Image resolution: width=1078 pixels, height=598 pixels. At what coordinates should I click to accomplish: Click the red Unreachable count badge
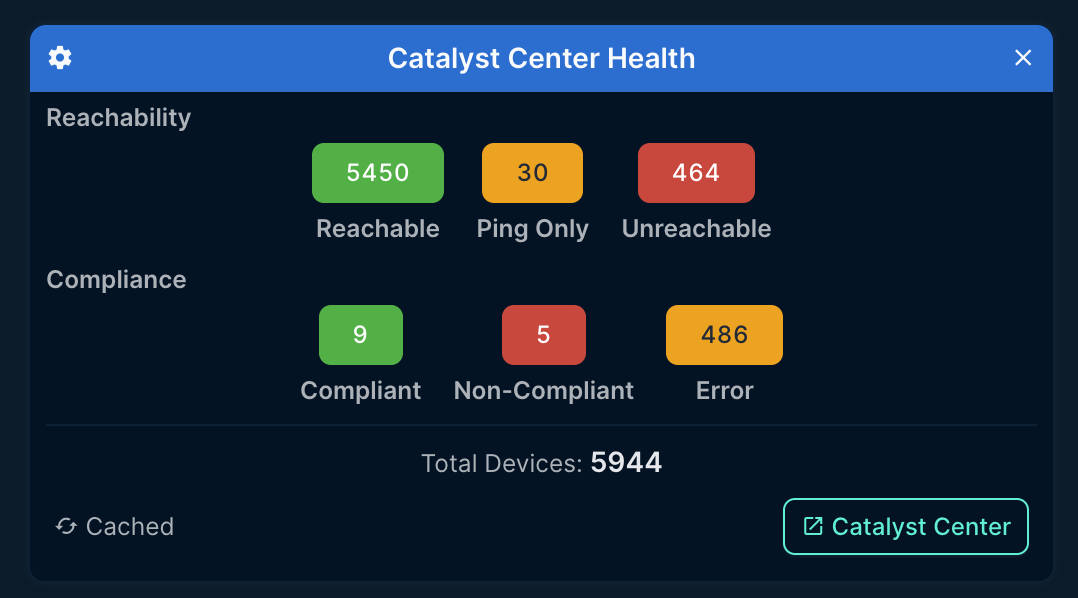click(x=696, y=172)
